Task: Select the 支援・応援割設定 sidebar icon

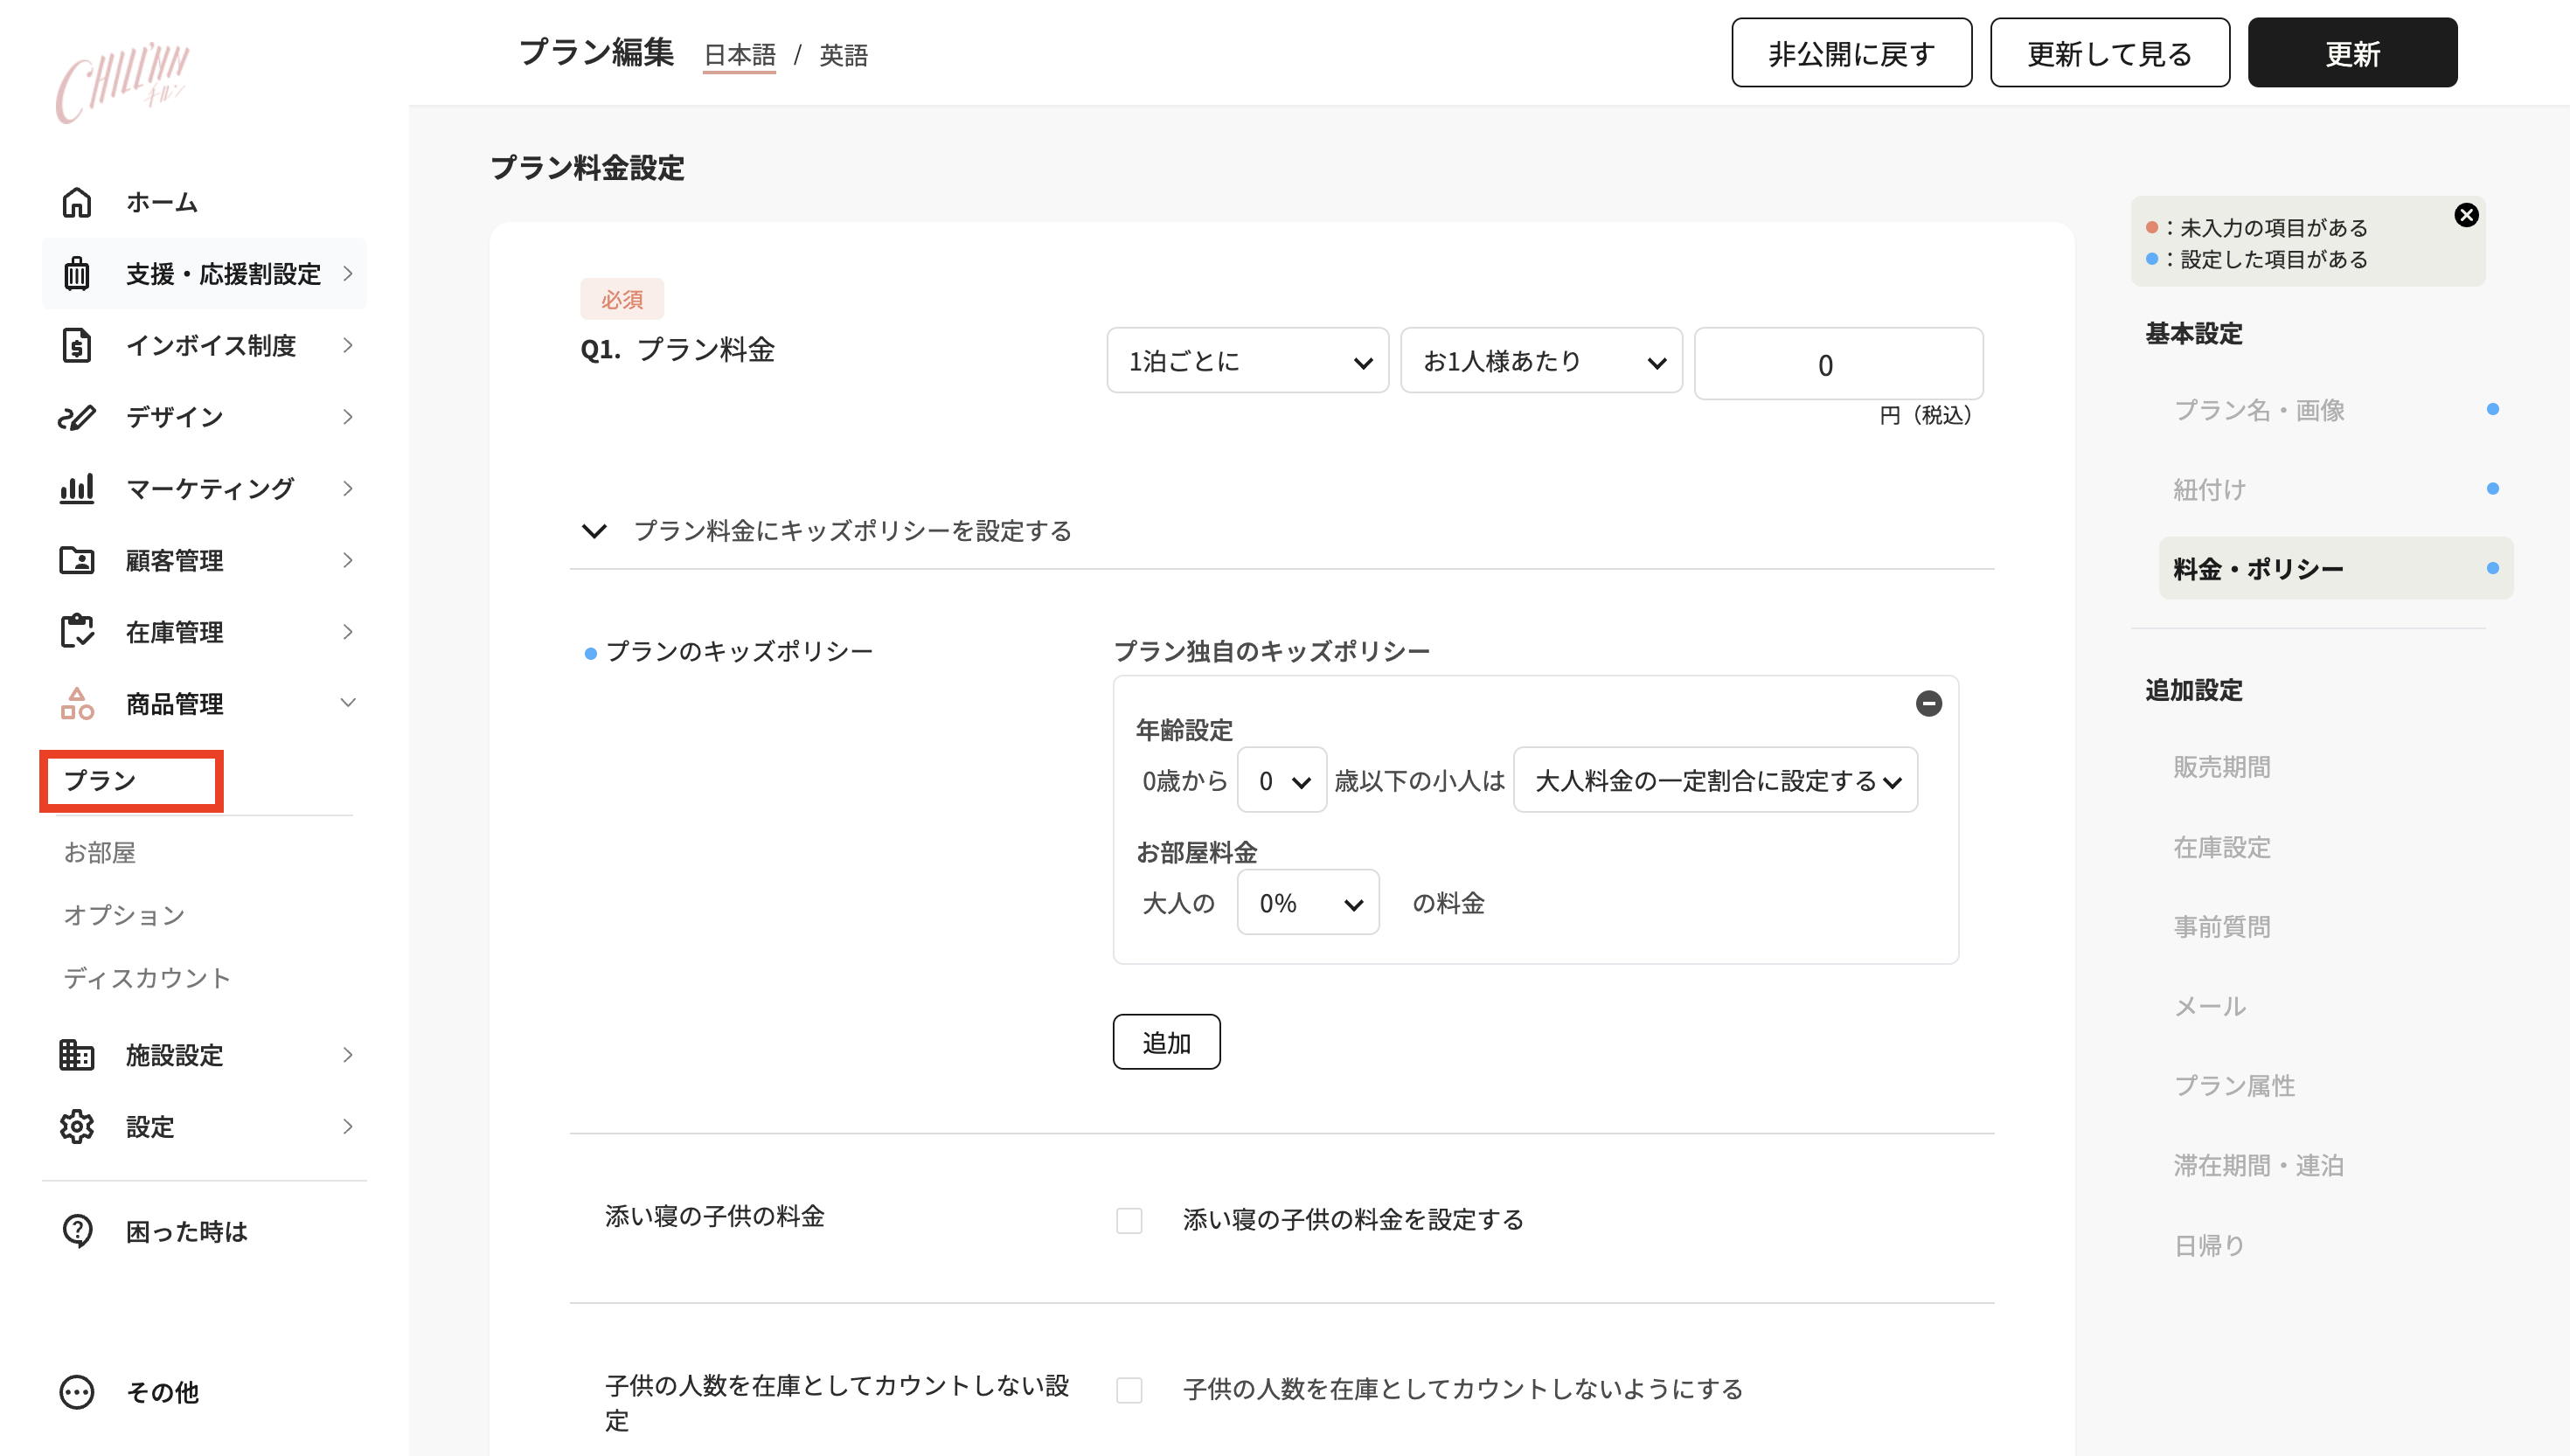Action: 76,273
